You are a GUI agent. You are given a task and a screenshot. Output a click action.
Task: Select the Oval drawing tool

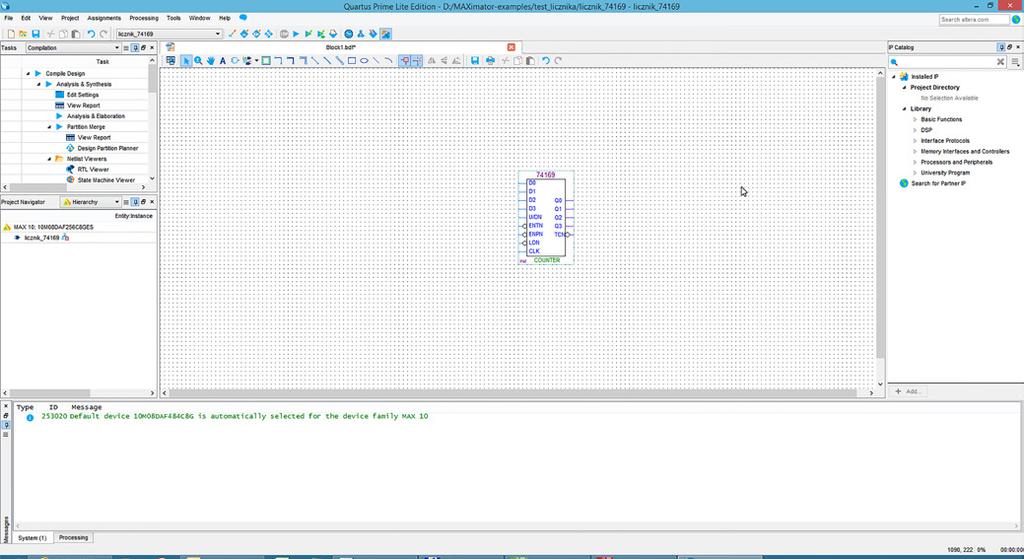364,61
